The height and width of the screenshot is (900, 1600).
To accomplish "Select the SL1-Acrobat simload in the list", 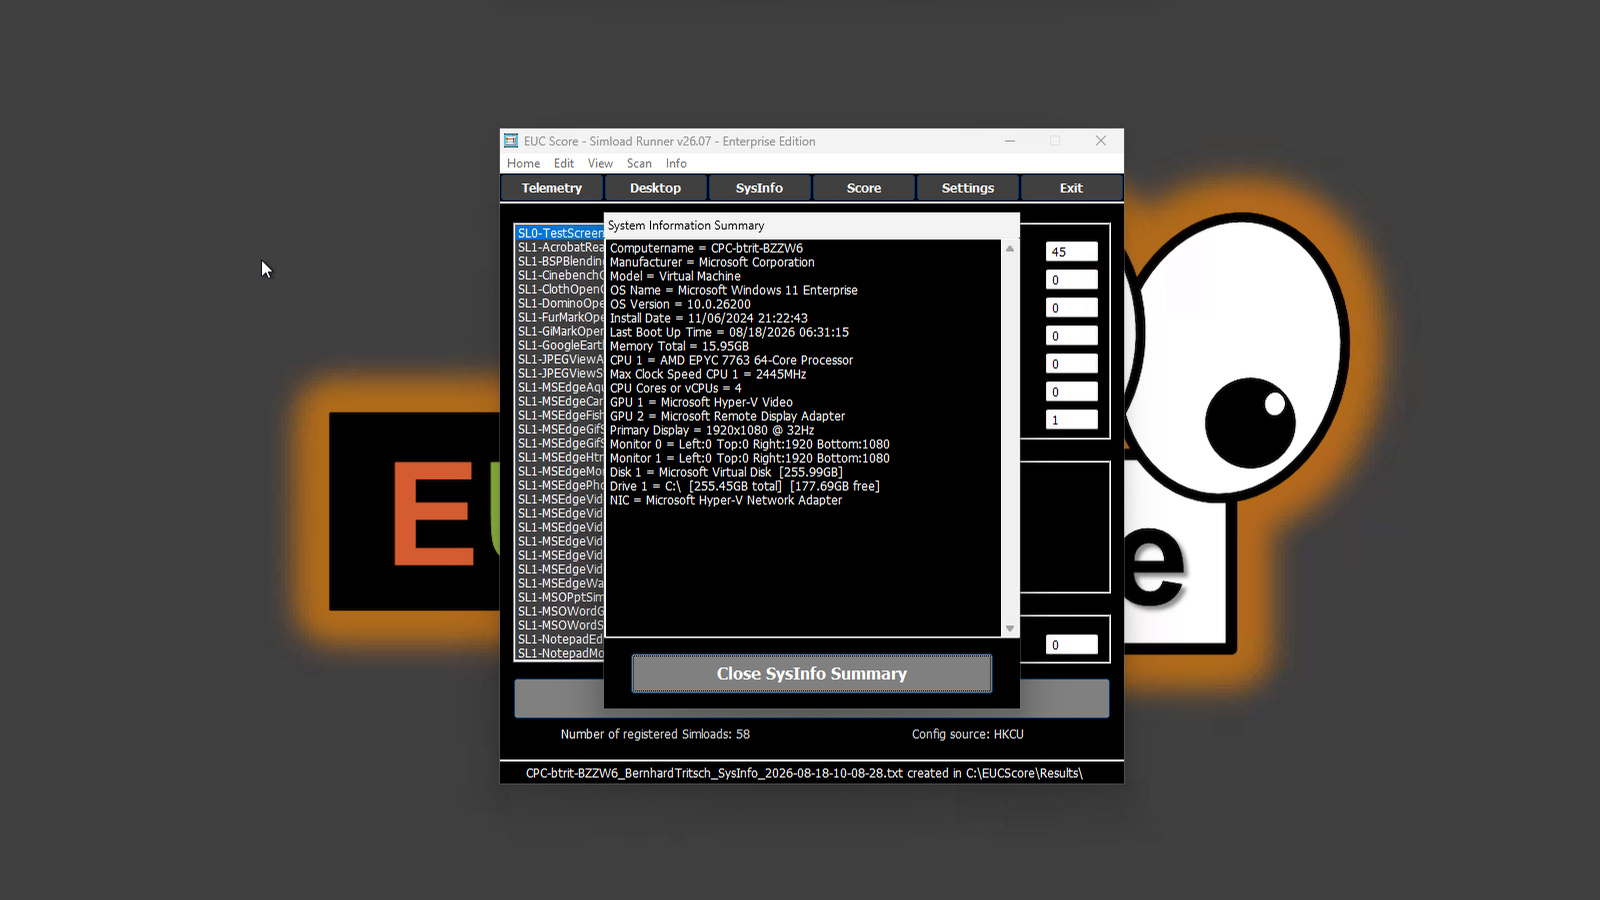I will 560,247.
